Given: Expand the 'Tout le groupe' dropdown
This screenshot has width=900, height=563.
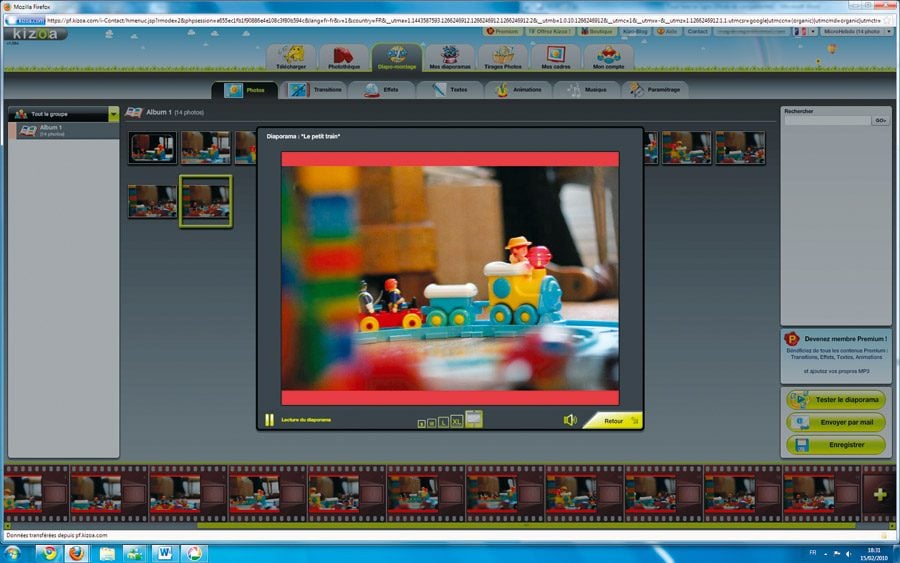Looking at the screenshot, I should point(114,114).
